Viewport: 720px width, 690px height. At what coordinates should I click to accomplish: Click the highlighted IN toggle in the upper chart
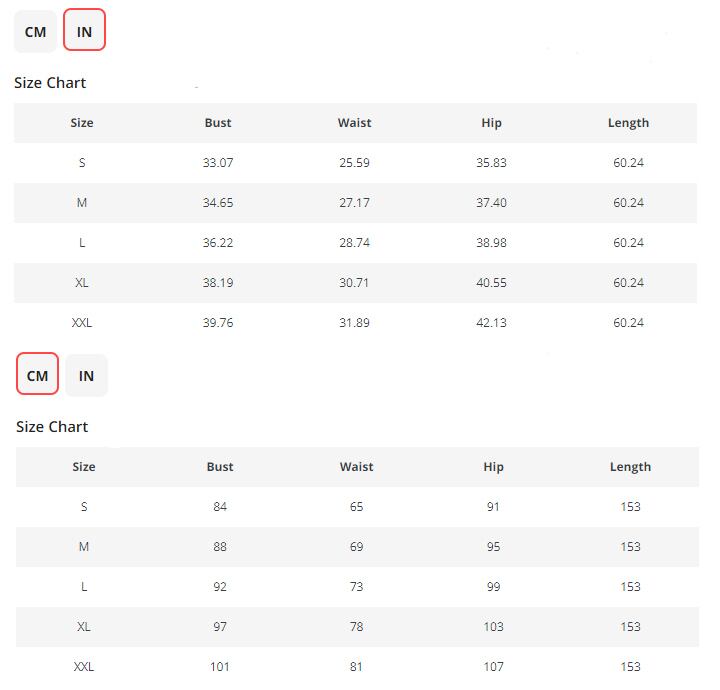[x=84, y=32]
